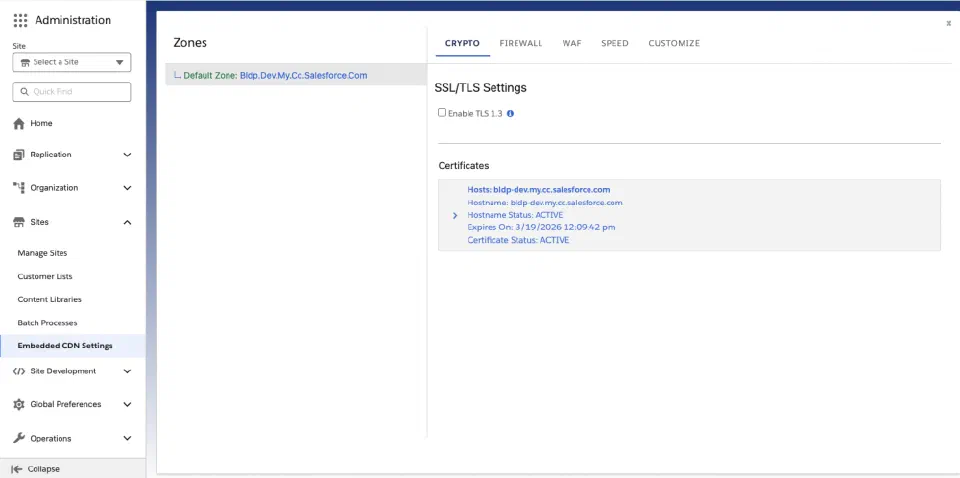960x478 pixels.
Task: Click the Home menu label
Action: [42, 124]
